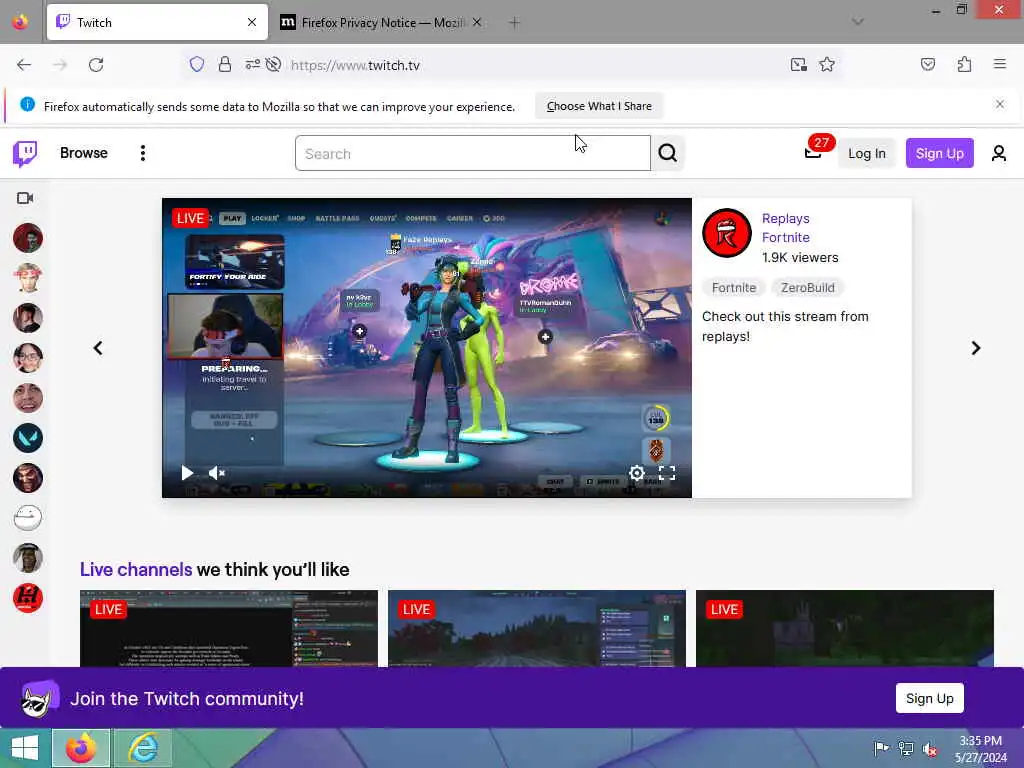
Task: Click the Log In button
Action: click(867, 153)
